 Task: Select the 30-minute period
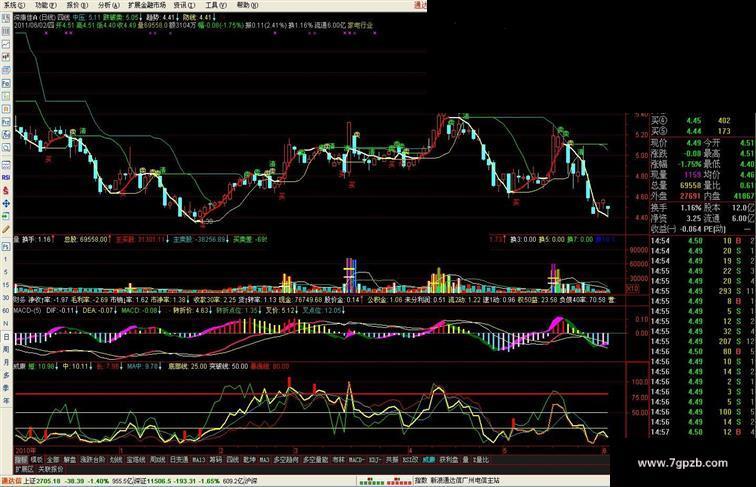pyautogui.click(x=6, y=298)
